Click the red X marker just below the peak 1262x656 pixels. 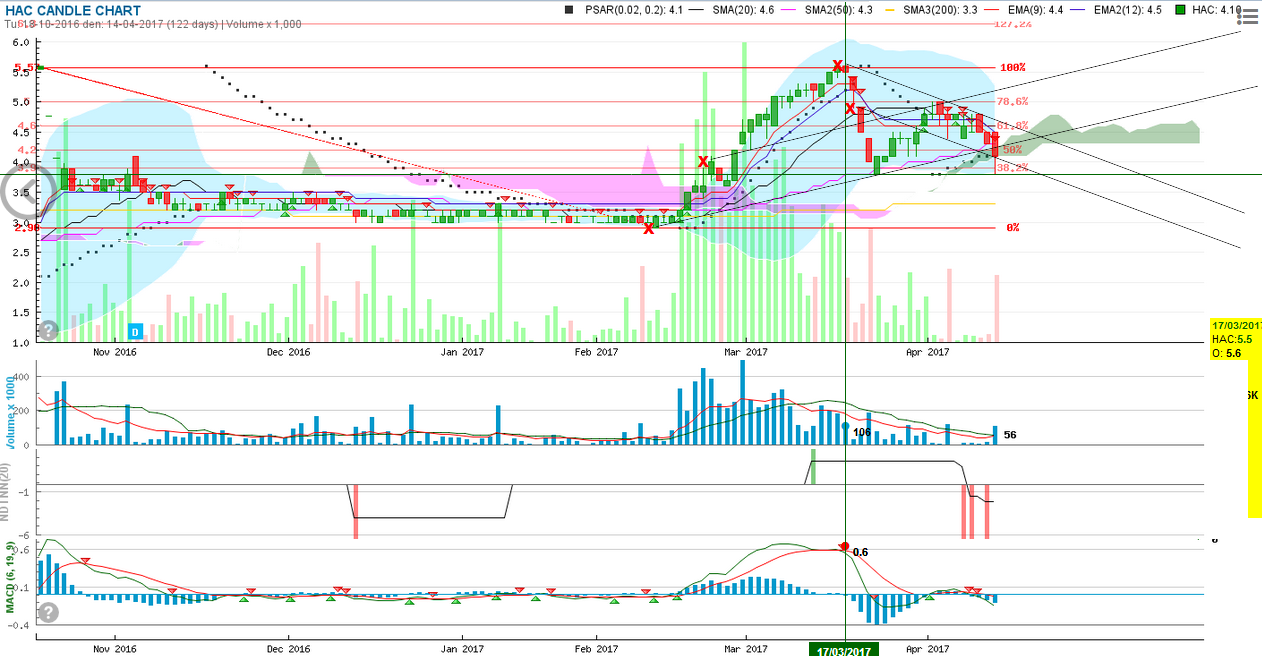pos(851,108)
